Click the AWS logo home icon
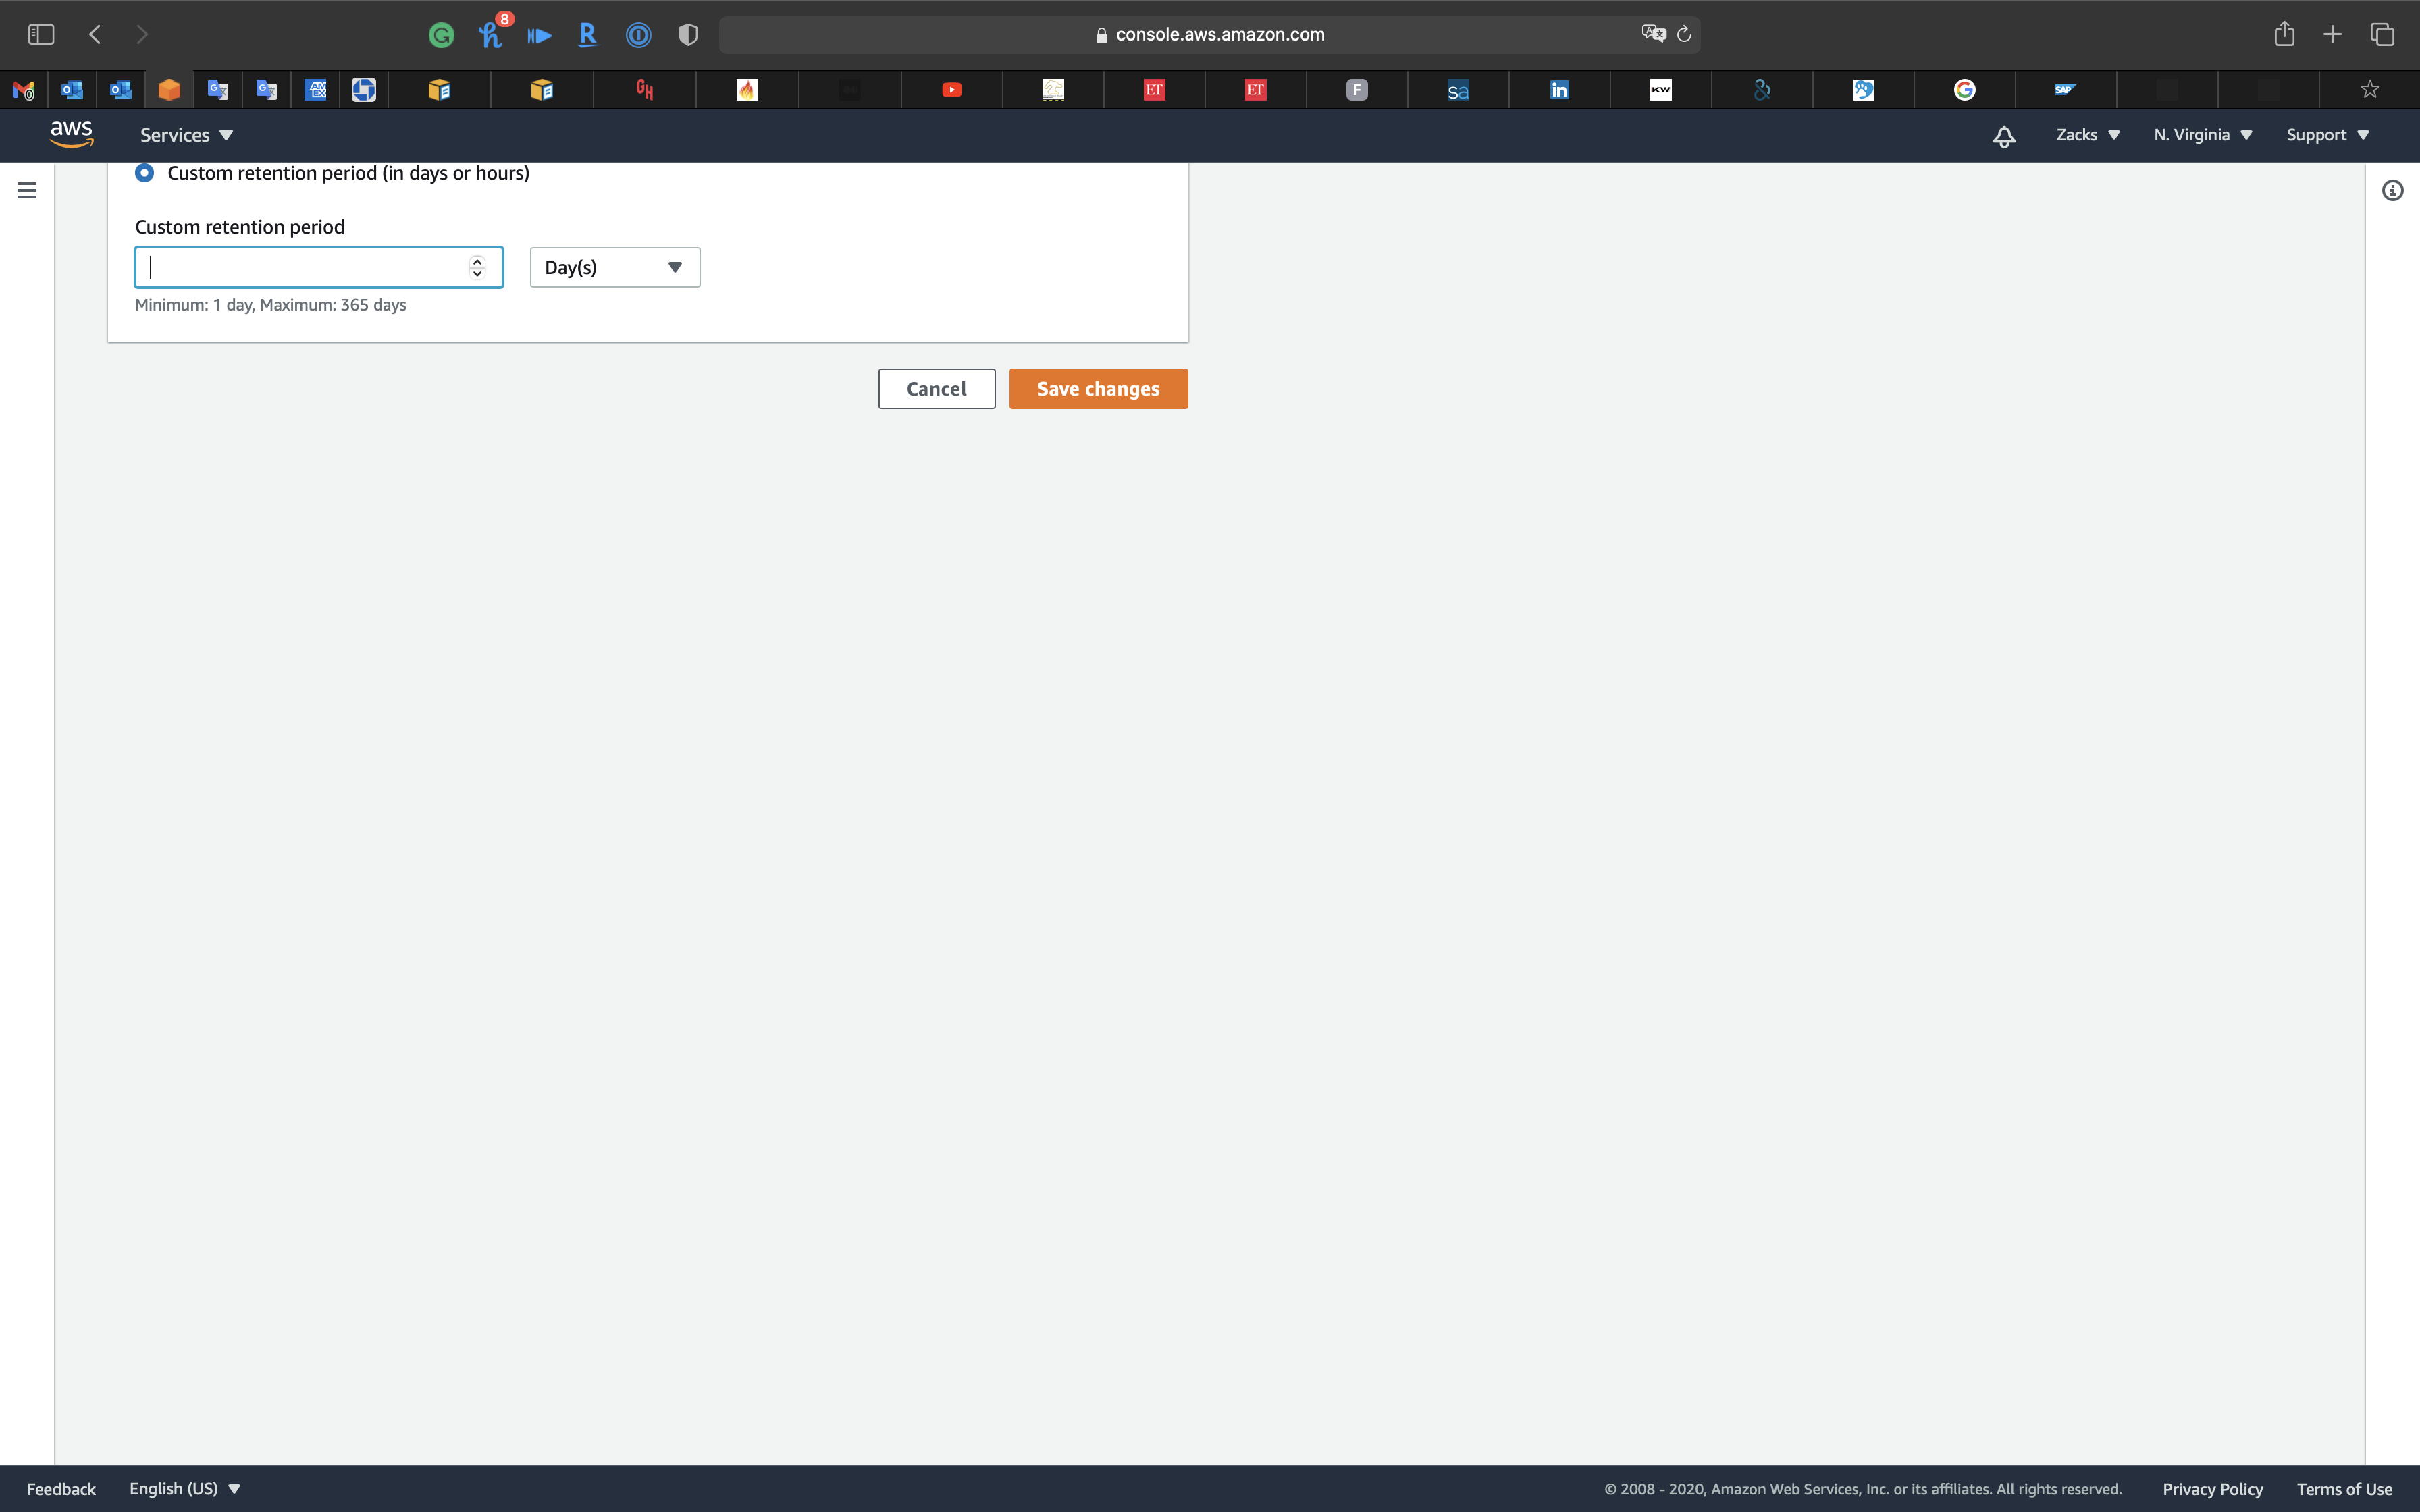Image resolution: width=2420 pixels, height=1512 pixels. 71,134
